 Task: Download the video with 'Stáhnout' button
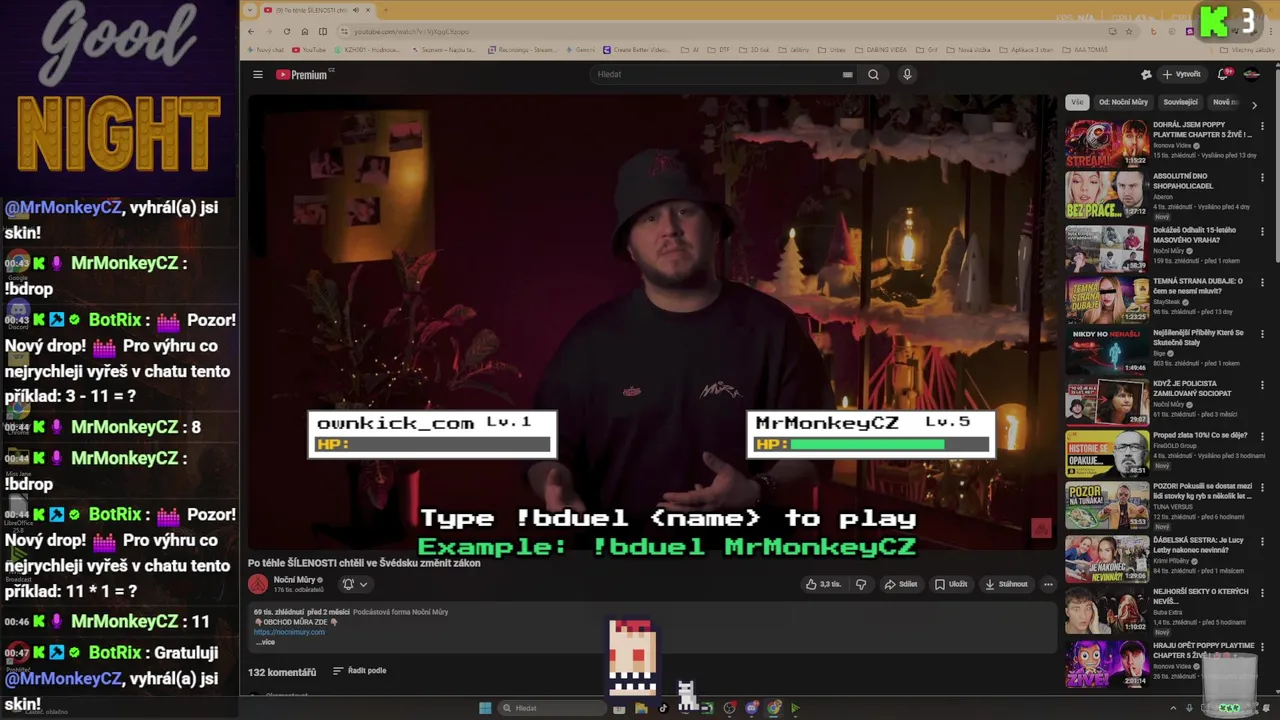[1006, 584]
